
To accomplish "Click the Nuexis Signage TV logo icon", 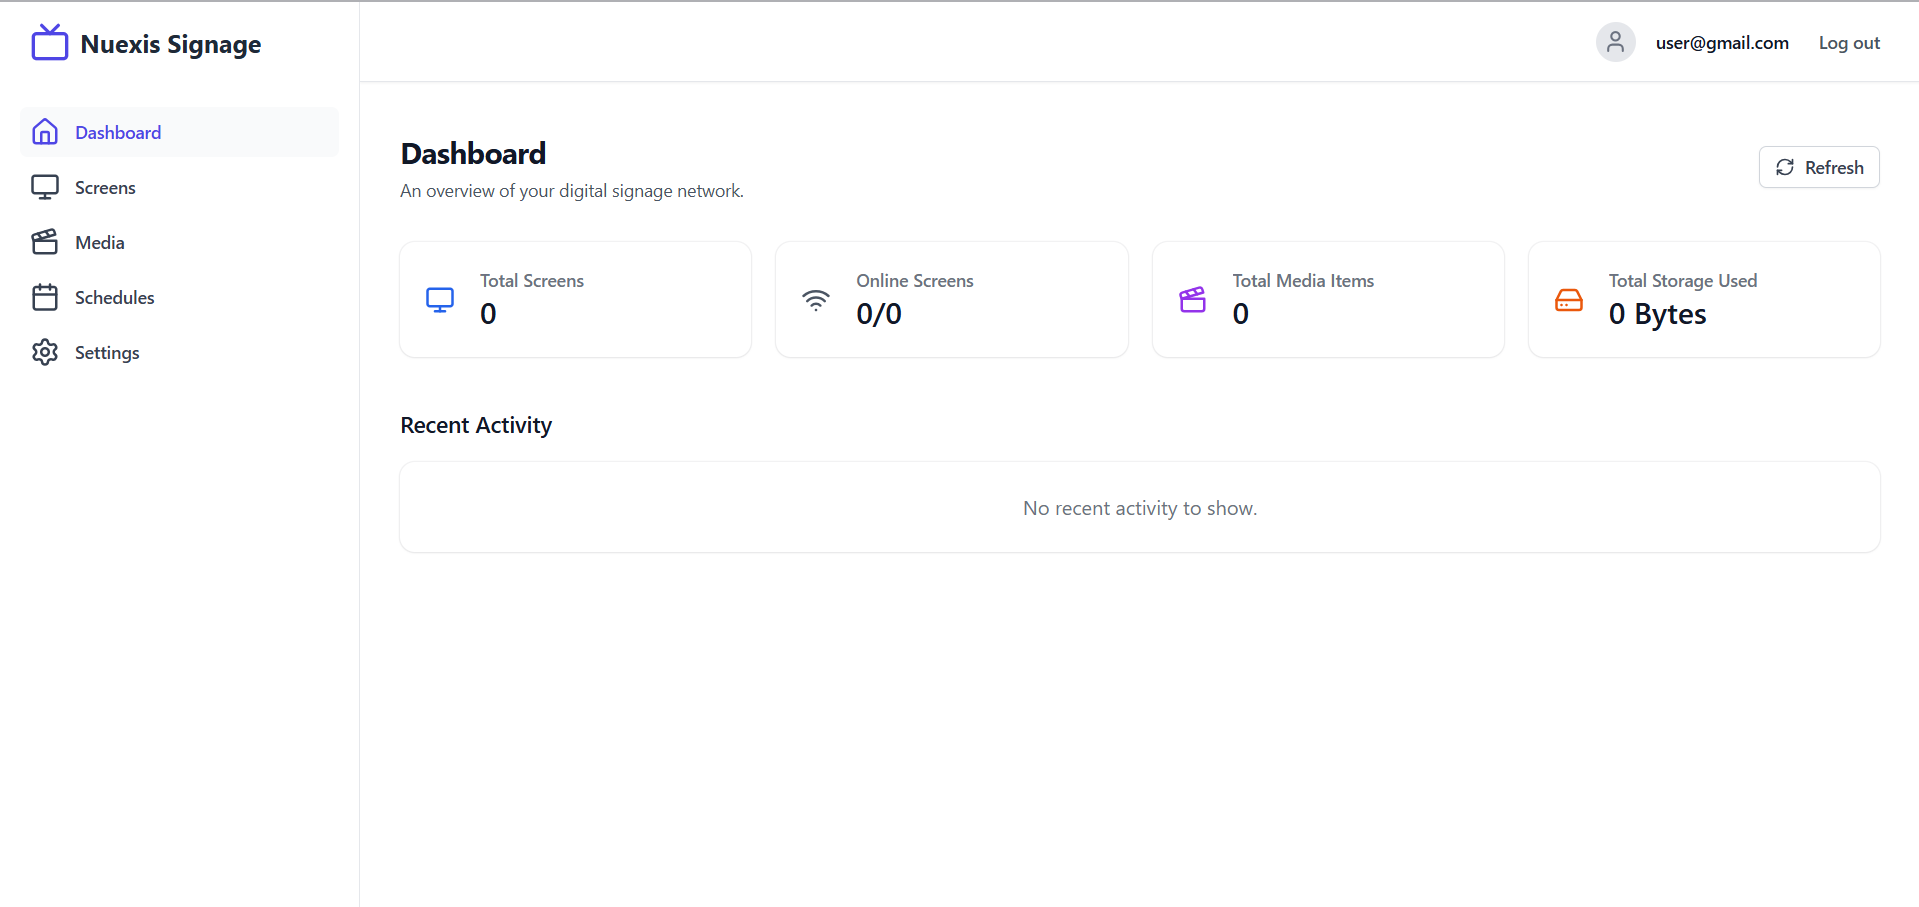I will (x=49, y=43).
